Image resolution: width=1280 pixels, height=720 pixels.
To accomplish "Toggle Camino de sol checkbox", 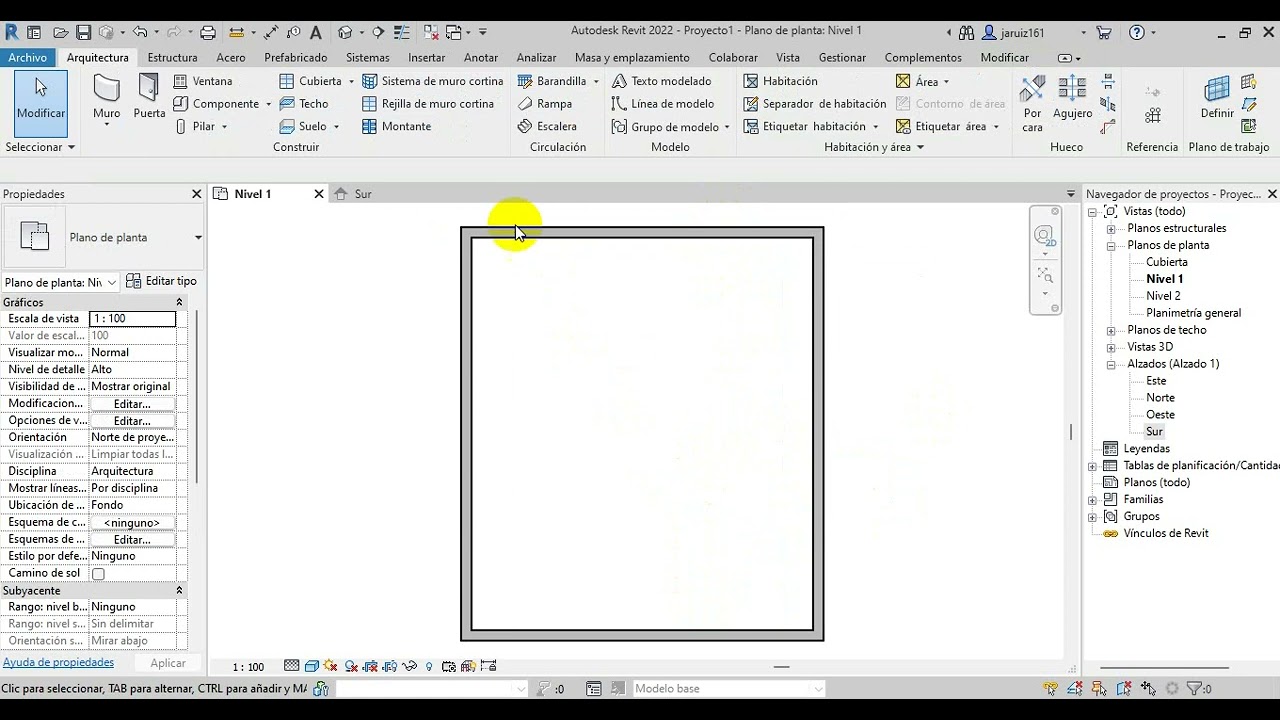I will (98, 574).
